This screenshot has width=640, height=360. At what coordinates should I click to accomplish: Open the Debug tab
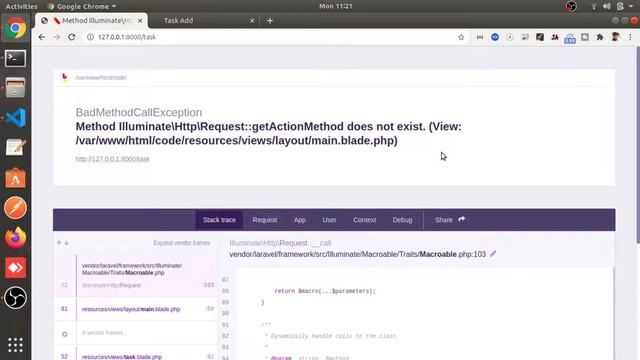coord(402,220)
